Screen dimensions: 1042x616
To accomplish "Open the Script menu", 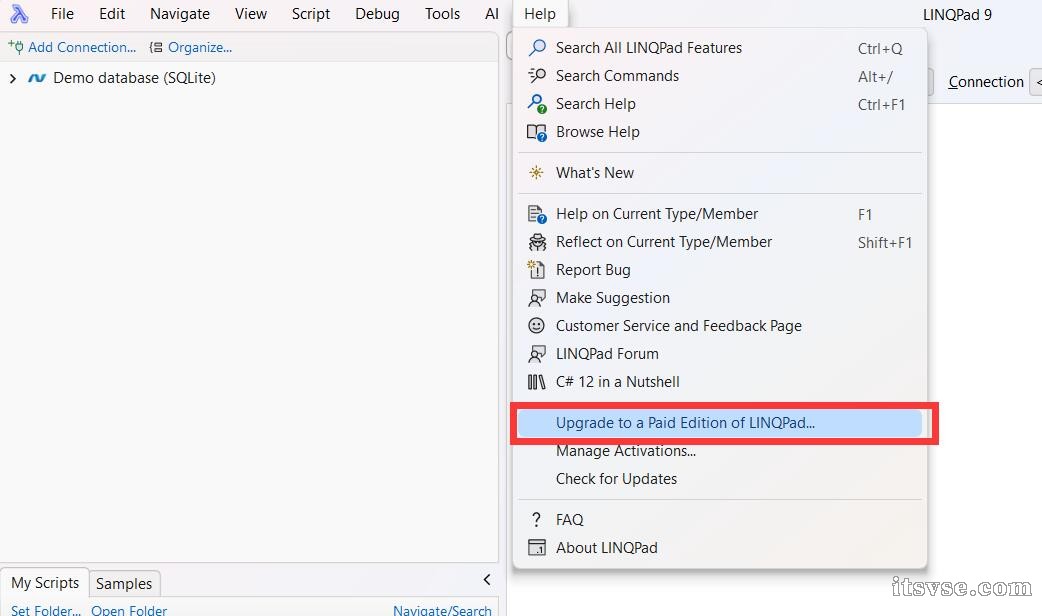I will 311,14.
